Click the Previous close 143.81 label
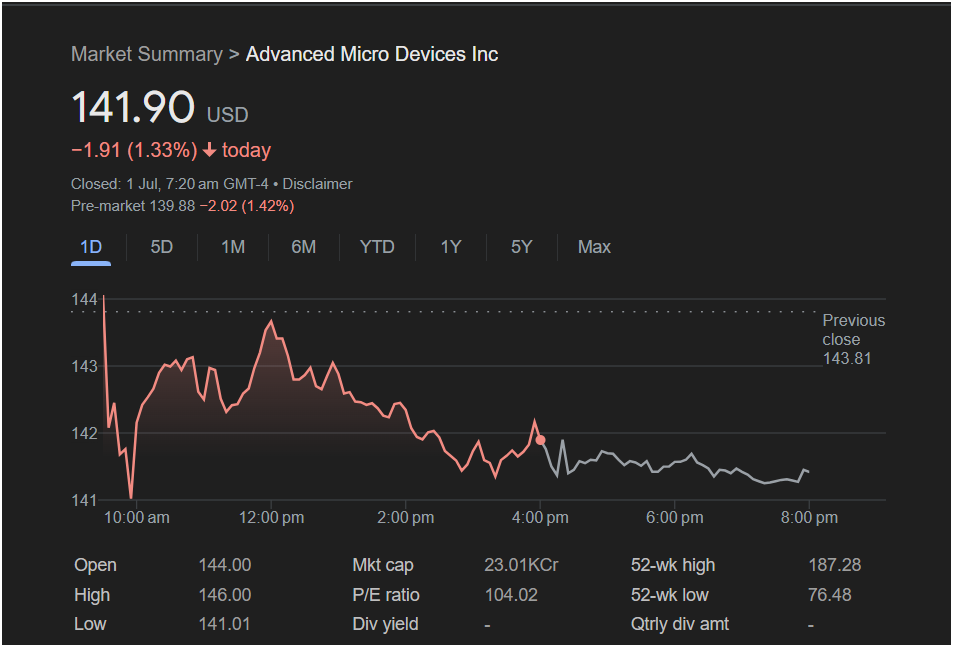This screenshot has width=953, height=647. point(853,339)
